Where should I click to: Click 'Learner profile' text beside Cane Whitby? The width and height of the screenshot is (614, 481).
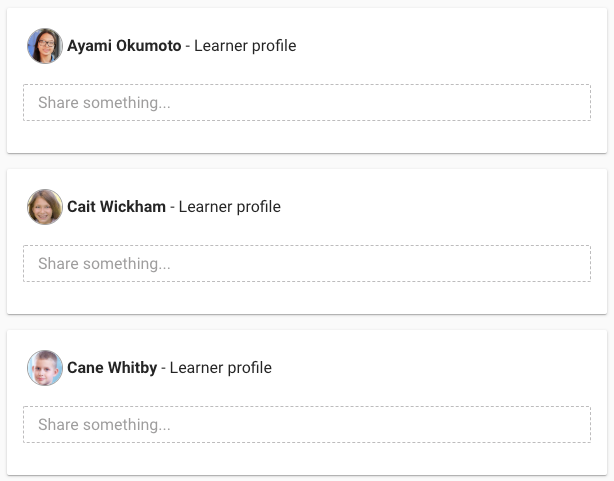(x=221, y=368)
